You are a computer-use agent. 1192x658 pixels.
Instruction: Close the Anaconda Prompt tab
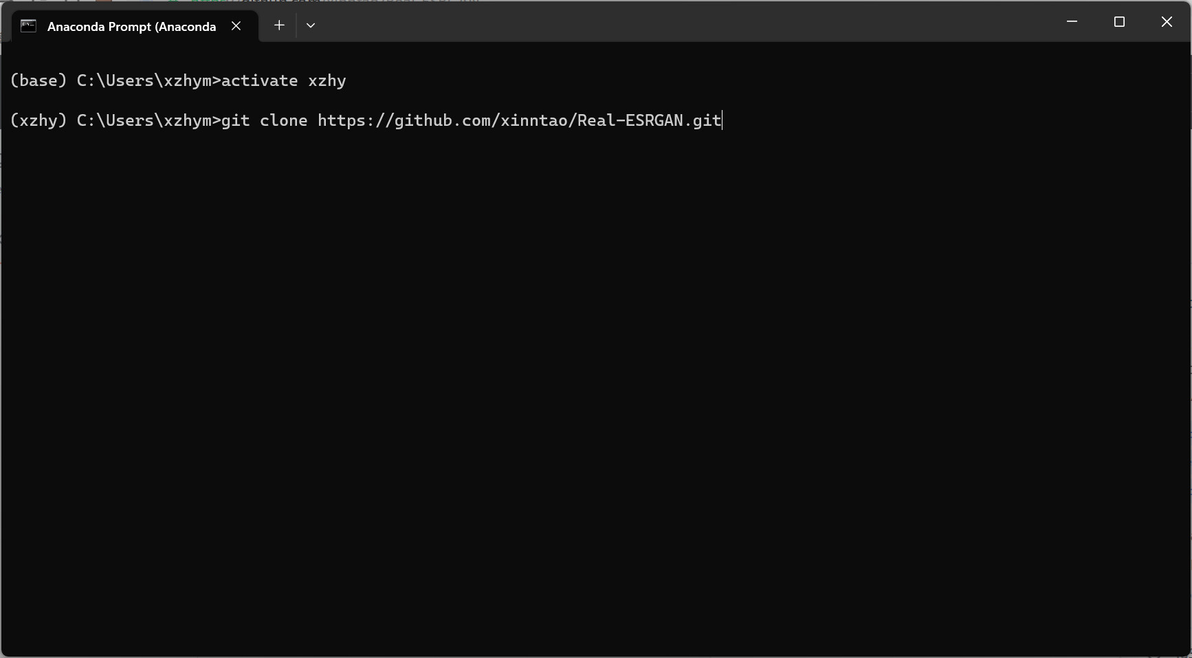(x=236, y=26)
